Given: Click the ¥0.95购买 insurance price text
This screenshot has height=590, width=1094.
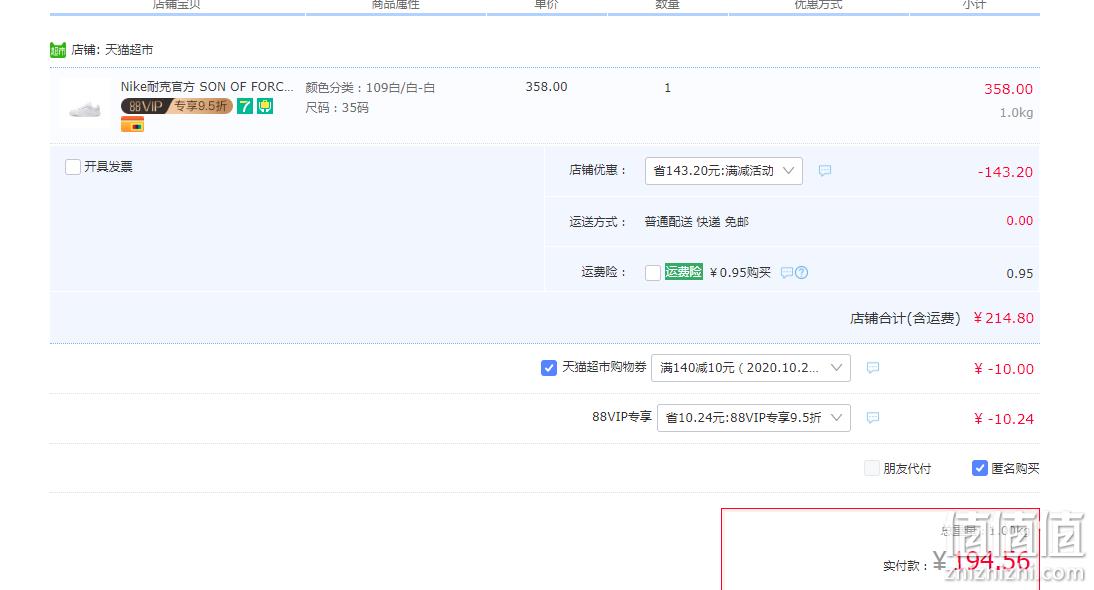Looking at the screenshot, I should point(740,273).
